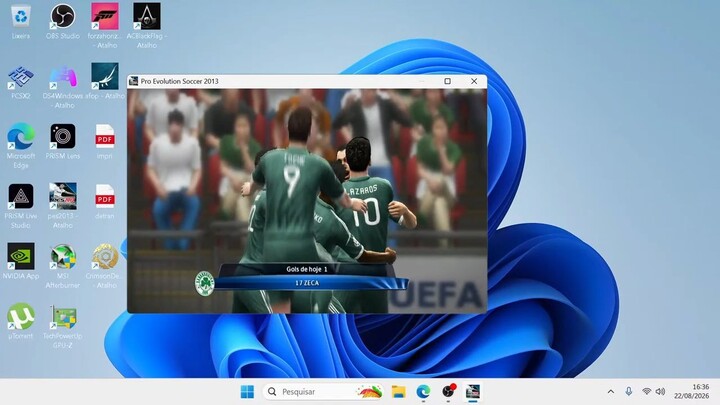This screenshot has height=405, width=720.
Task: Open the Windows Start menu
Action: [x=247, y=392]
